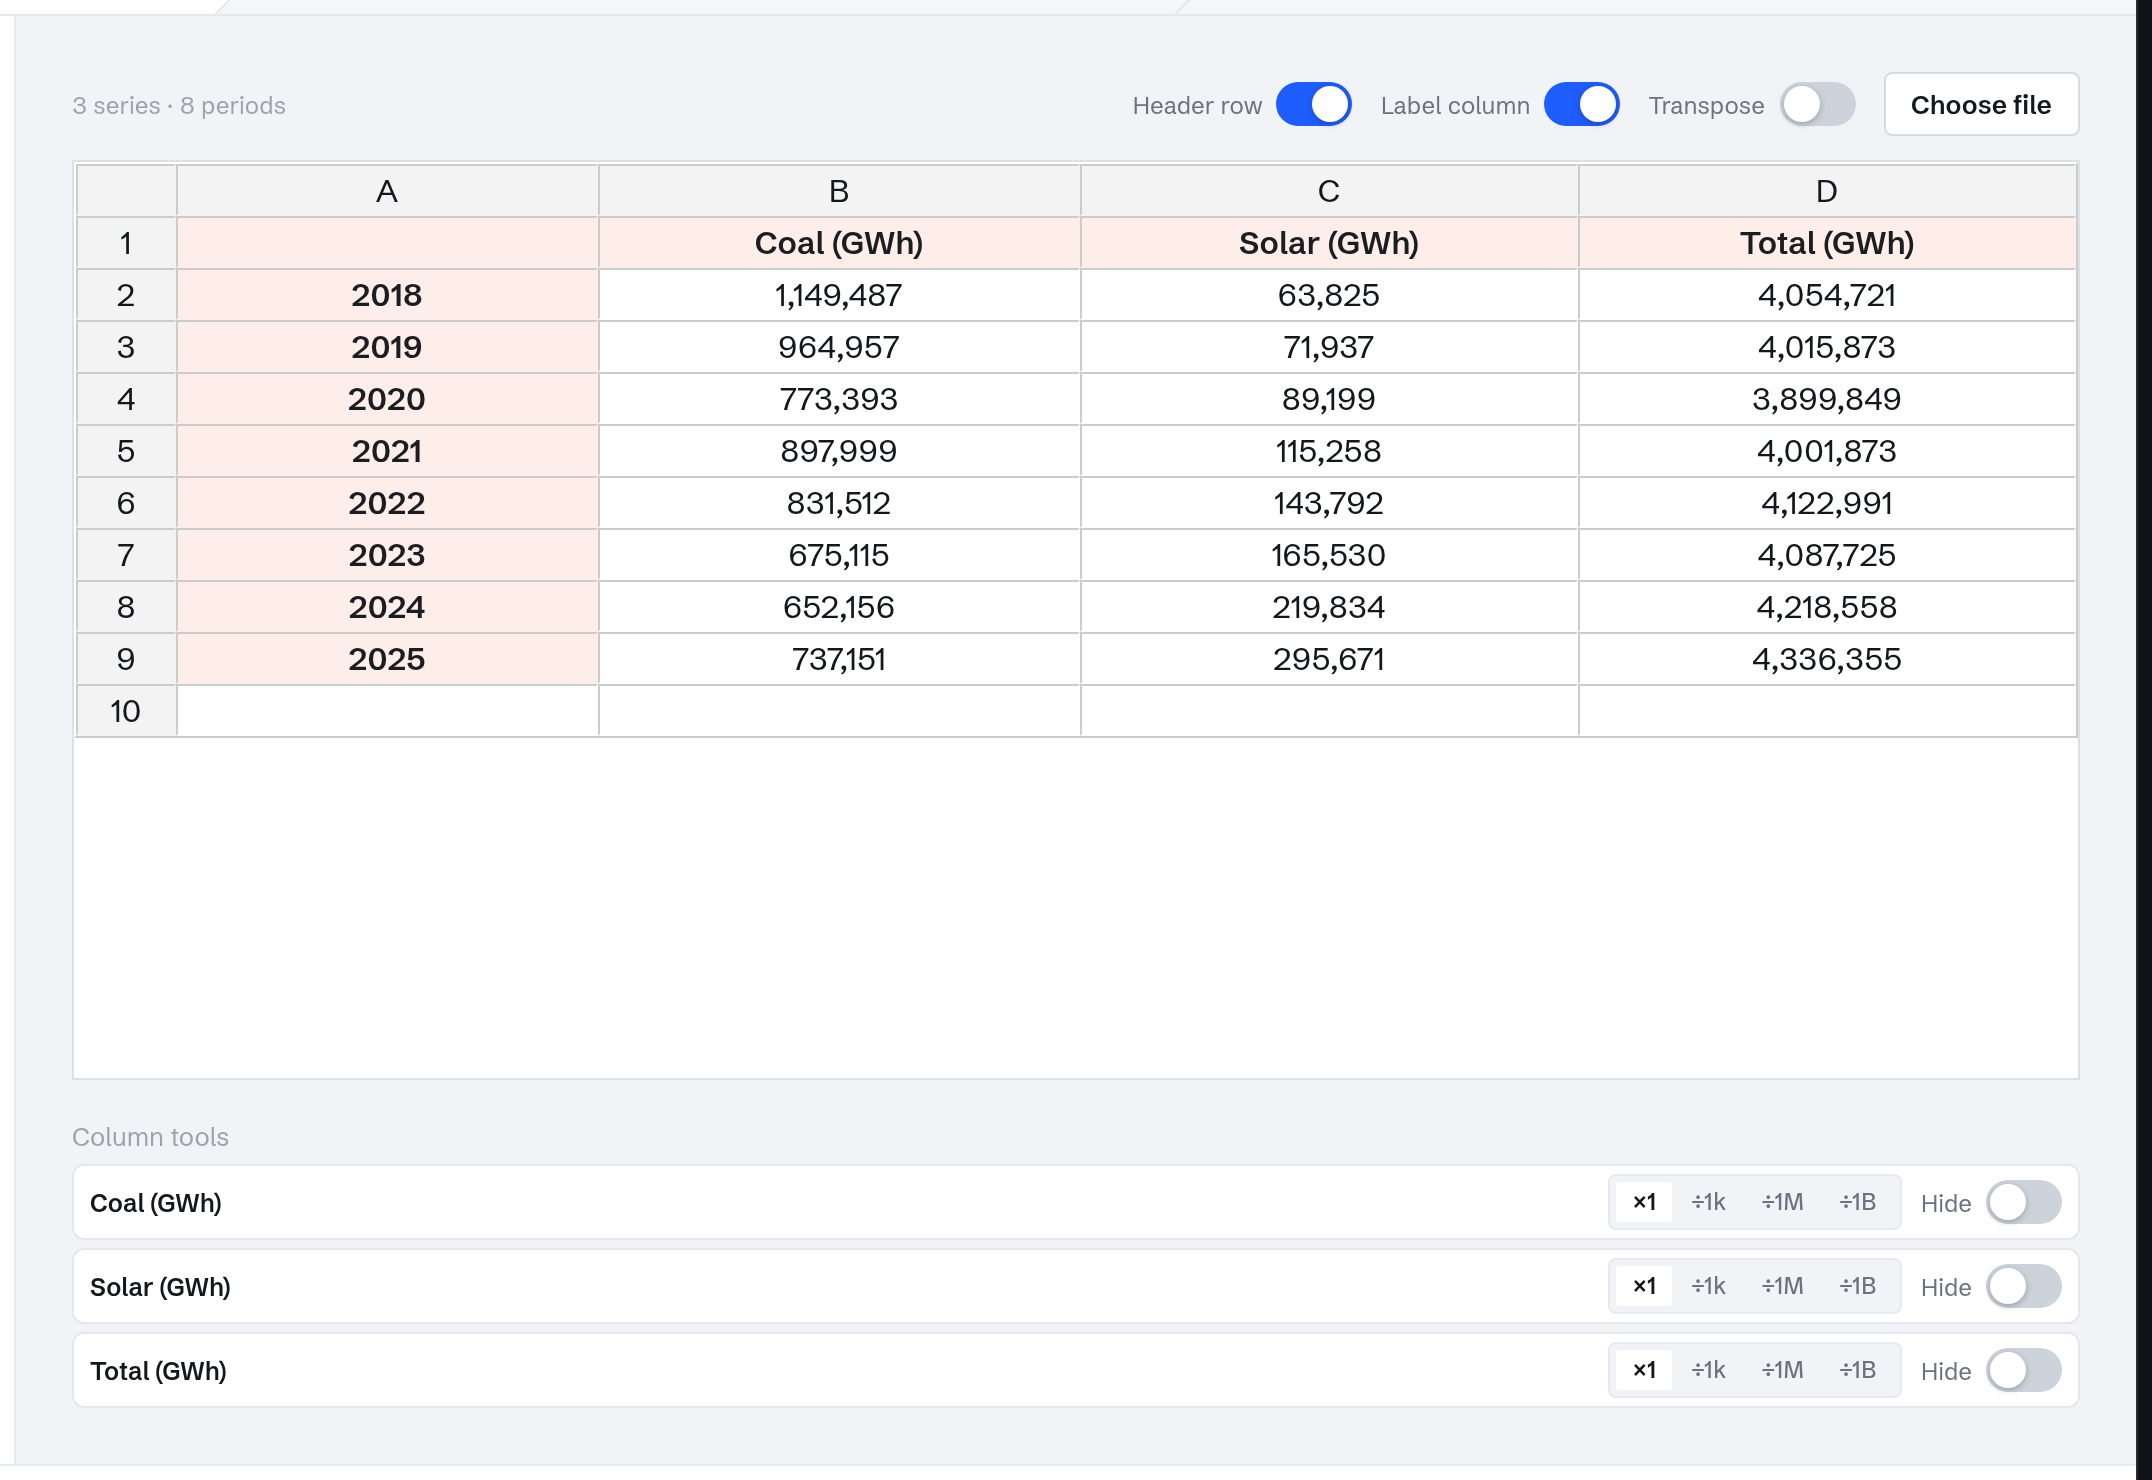Screen dimensions: 2152x1480
Task: Click the 2024 label cell
Action: click(387, 607)
